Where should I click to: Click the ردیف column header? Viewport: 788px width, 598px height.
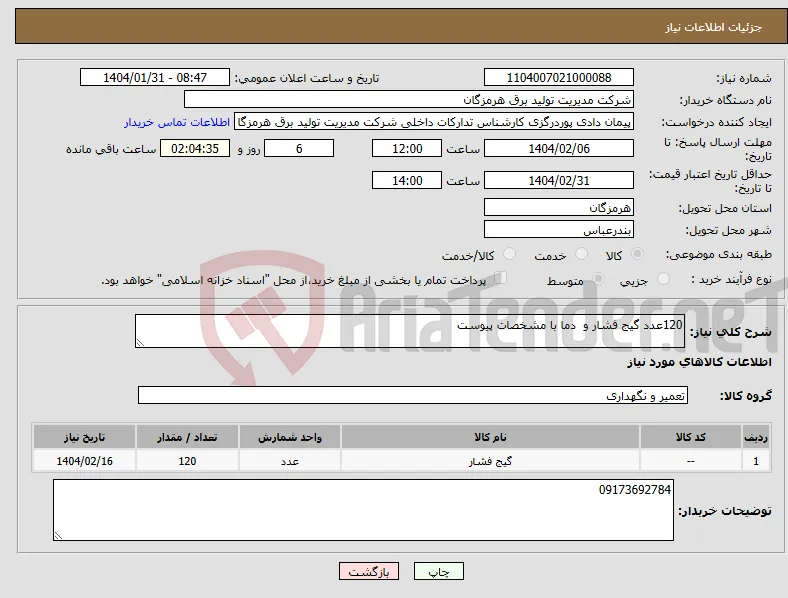coord(756,437)
